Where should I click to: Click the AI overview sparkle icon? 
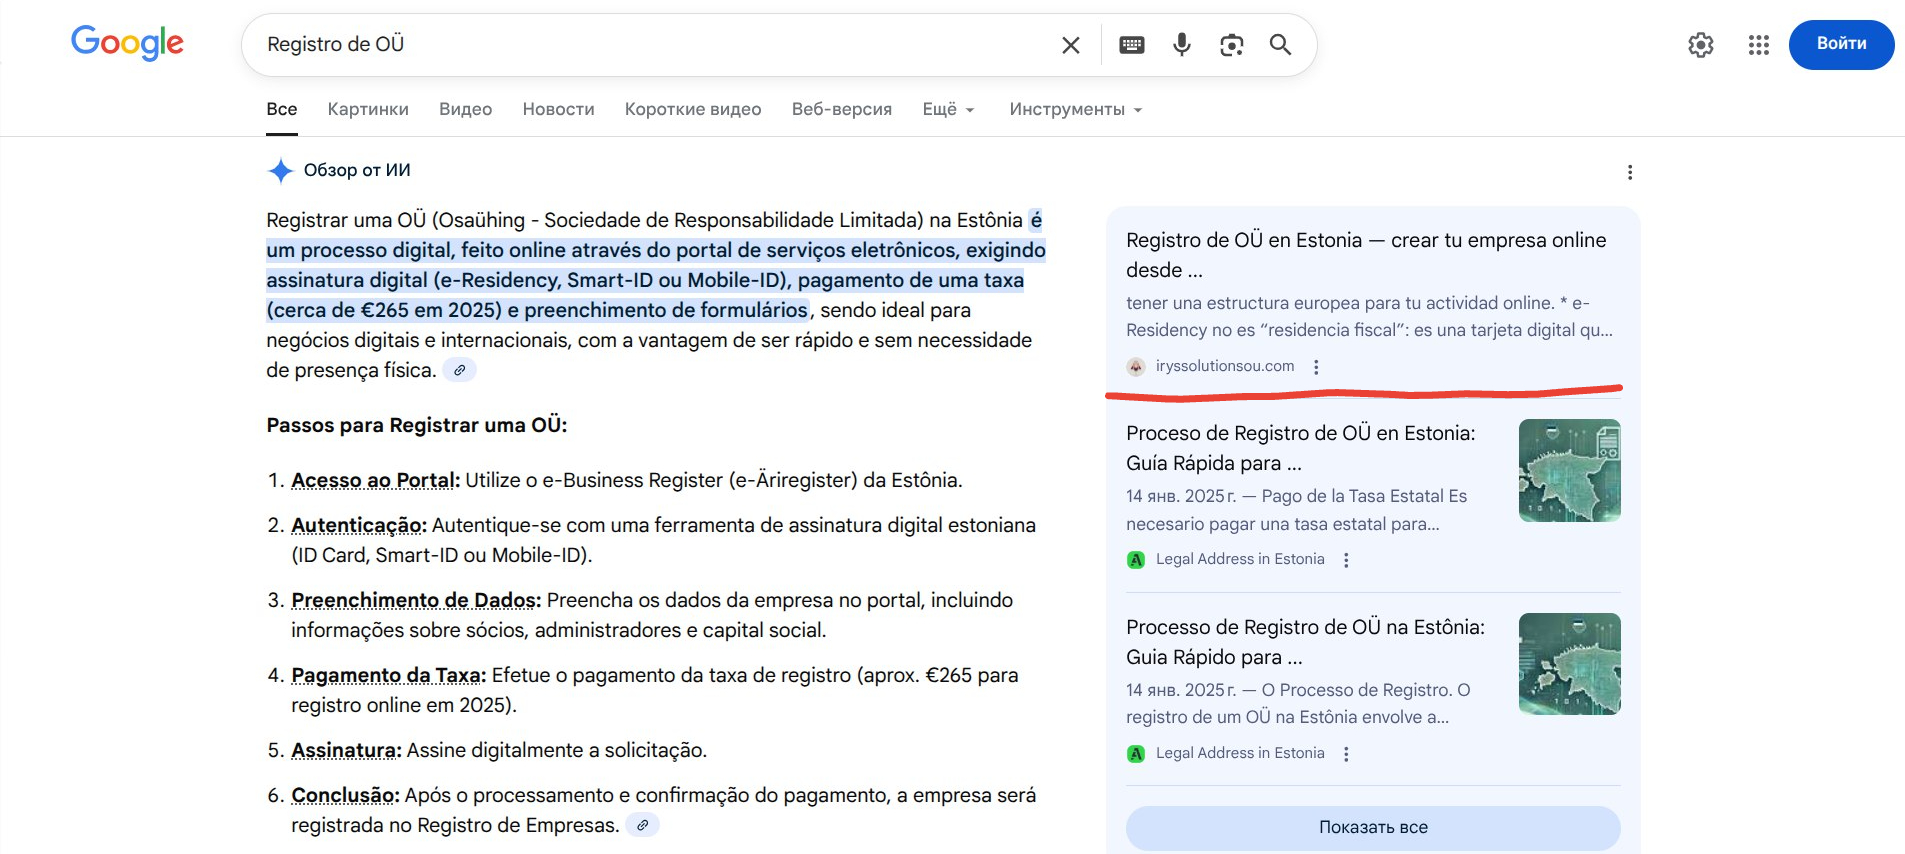280,171
